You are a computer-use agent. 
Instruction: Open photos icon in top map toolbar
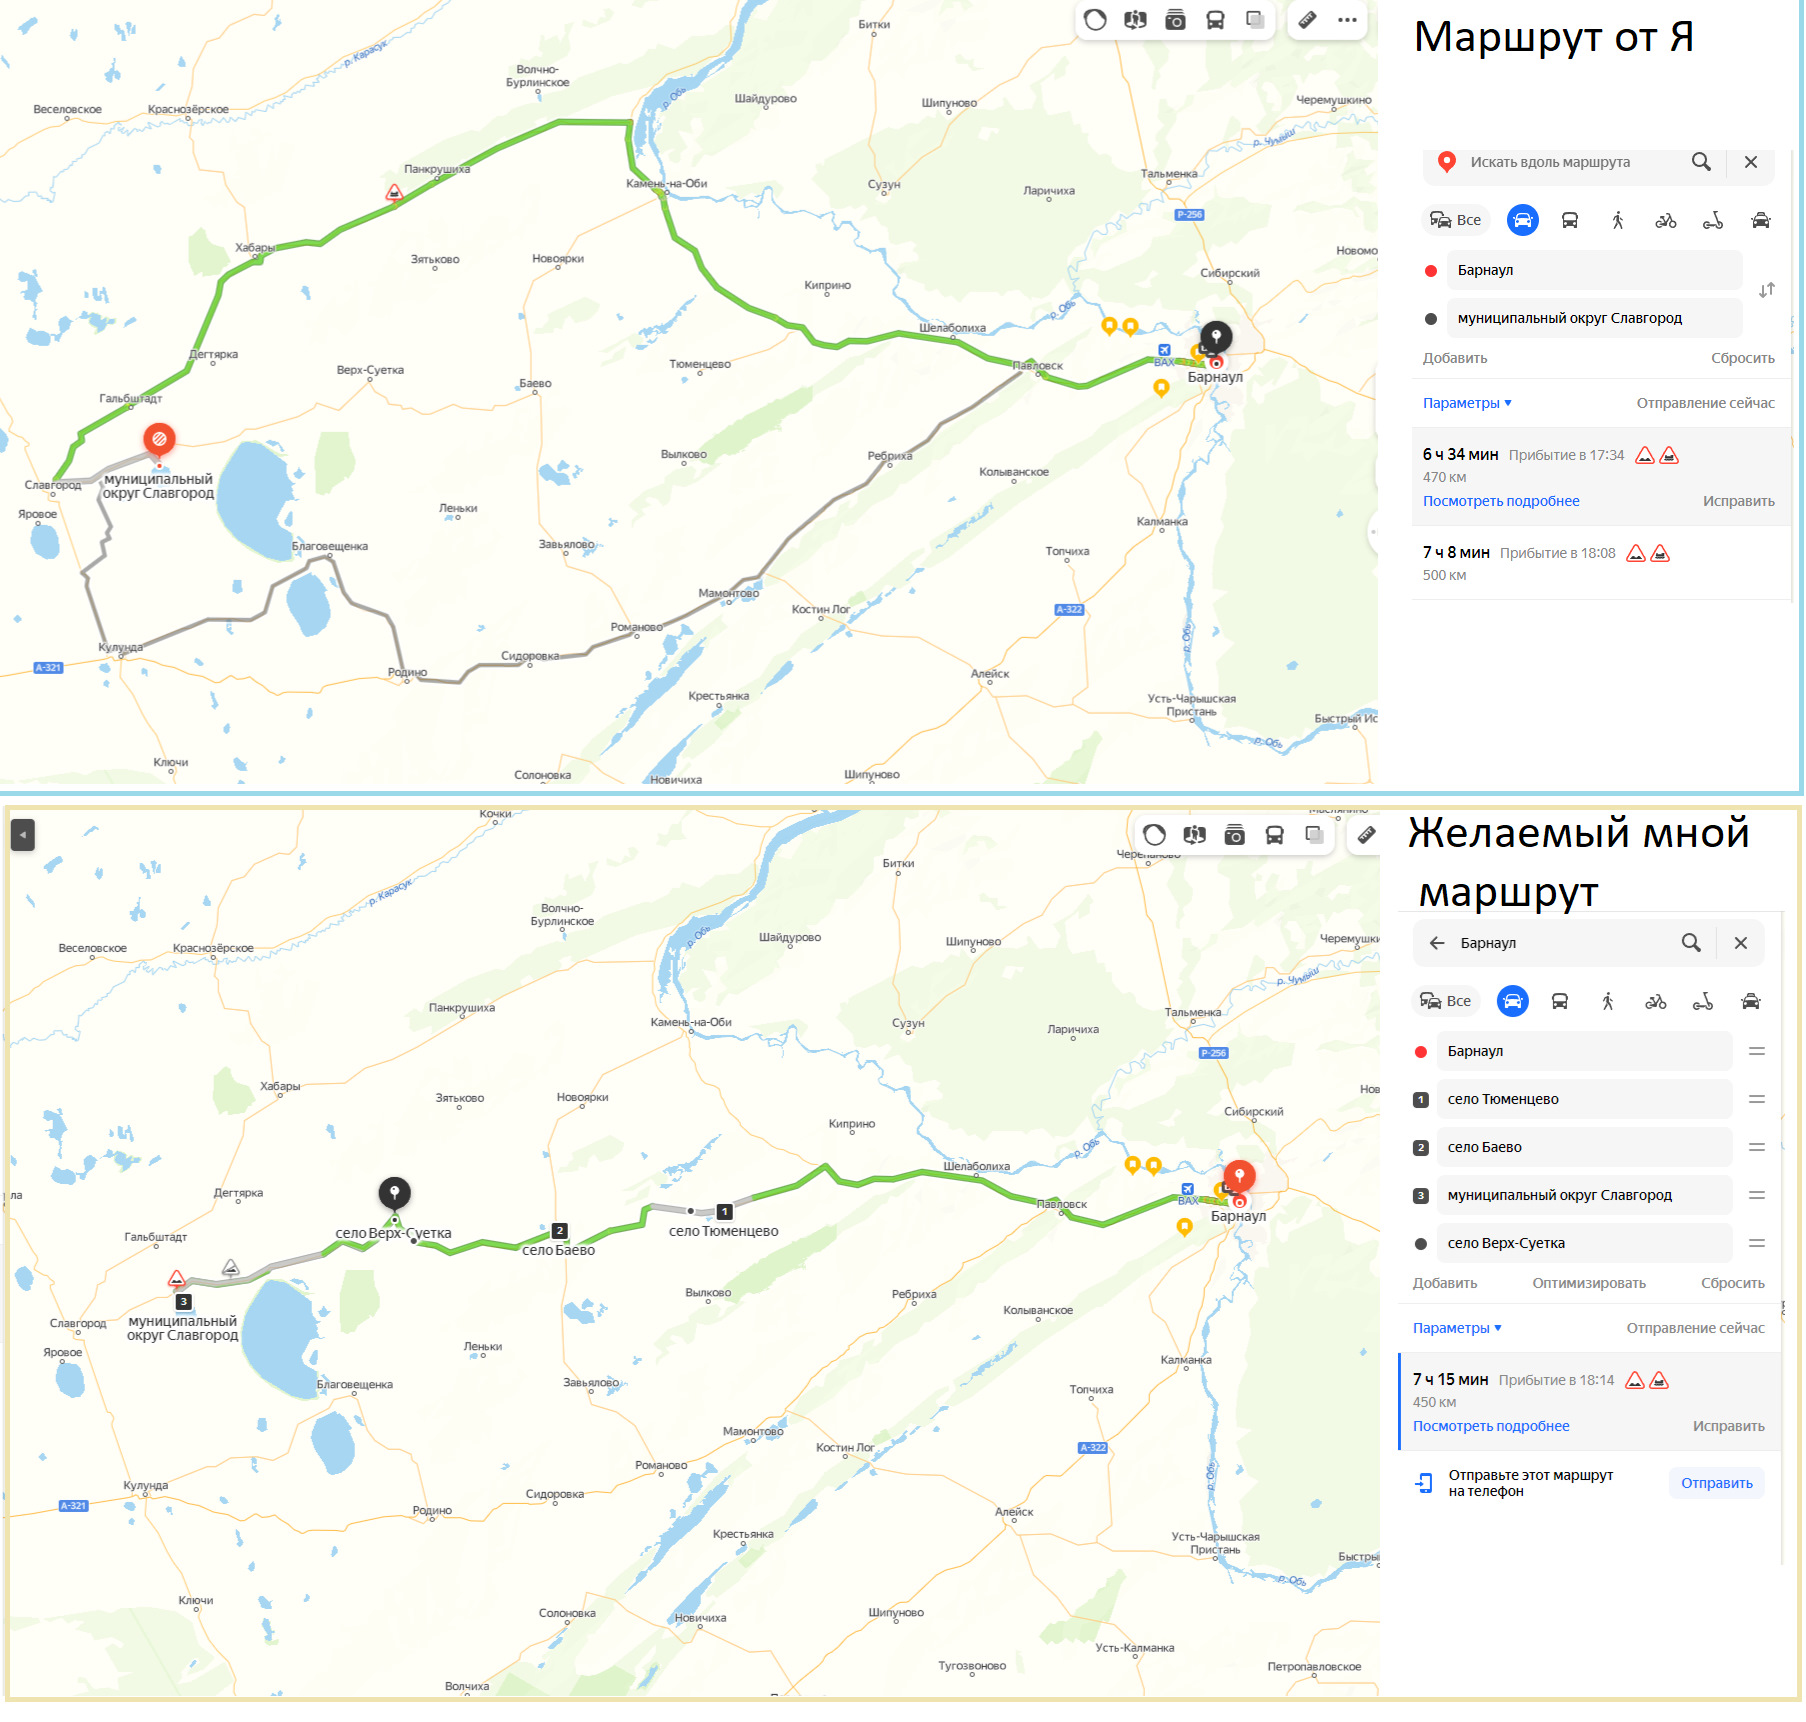pyautogui.click(x=1175, y=20)
